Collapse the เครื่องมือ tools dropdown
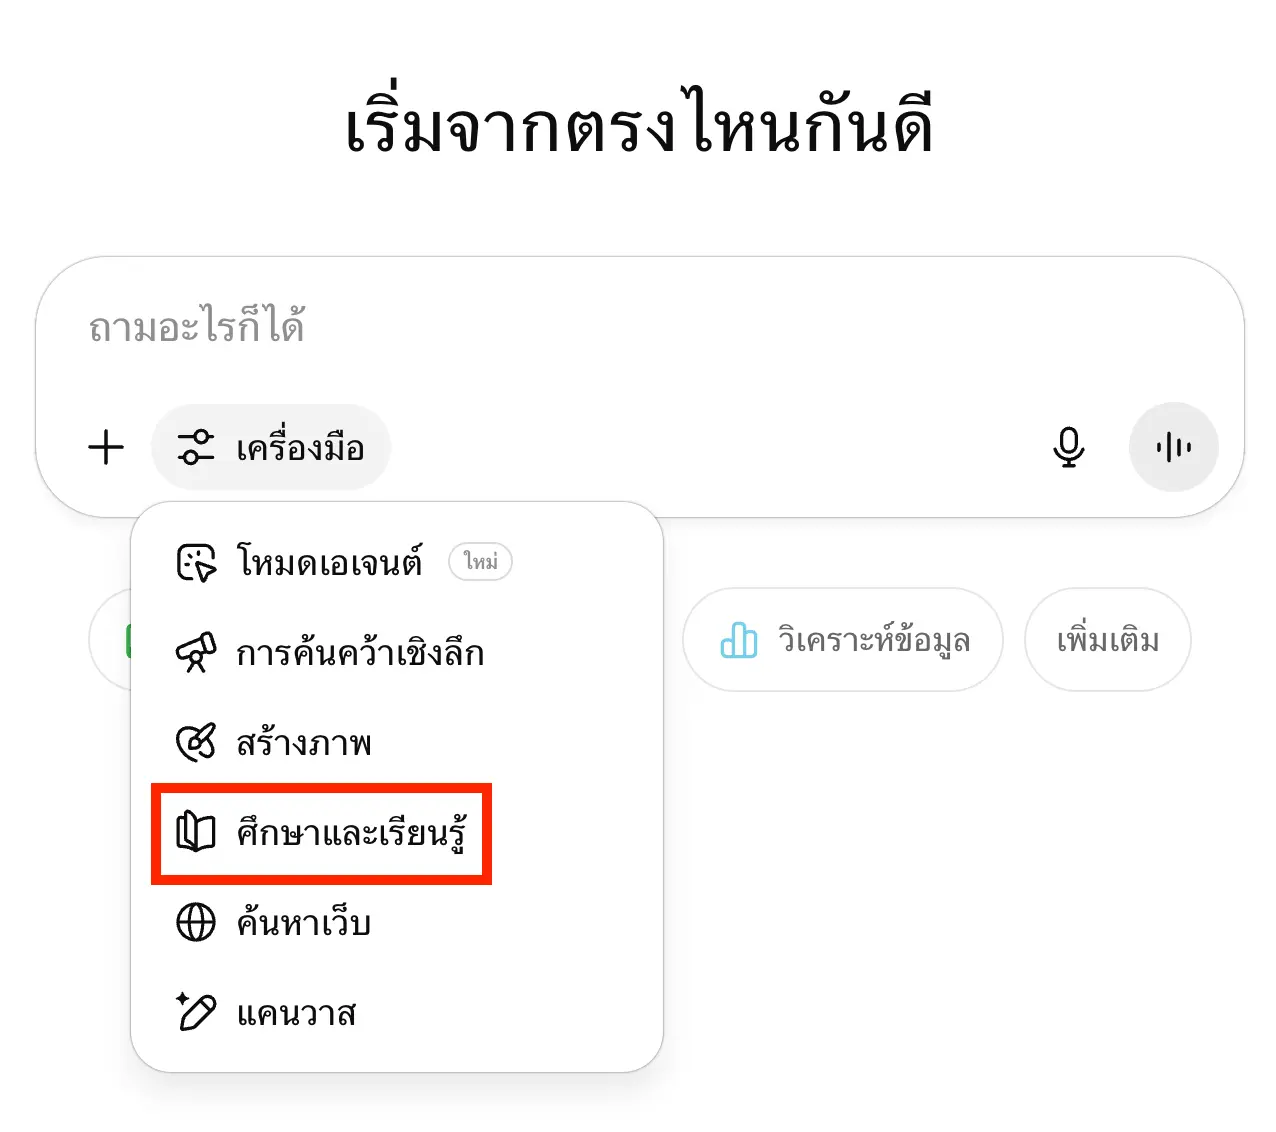 pyautogui.click(x=271, y=447)
